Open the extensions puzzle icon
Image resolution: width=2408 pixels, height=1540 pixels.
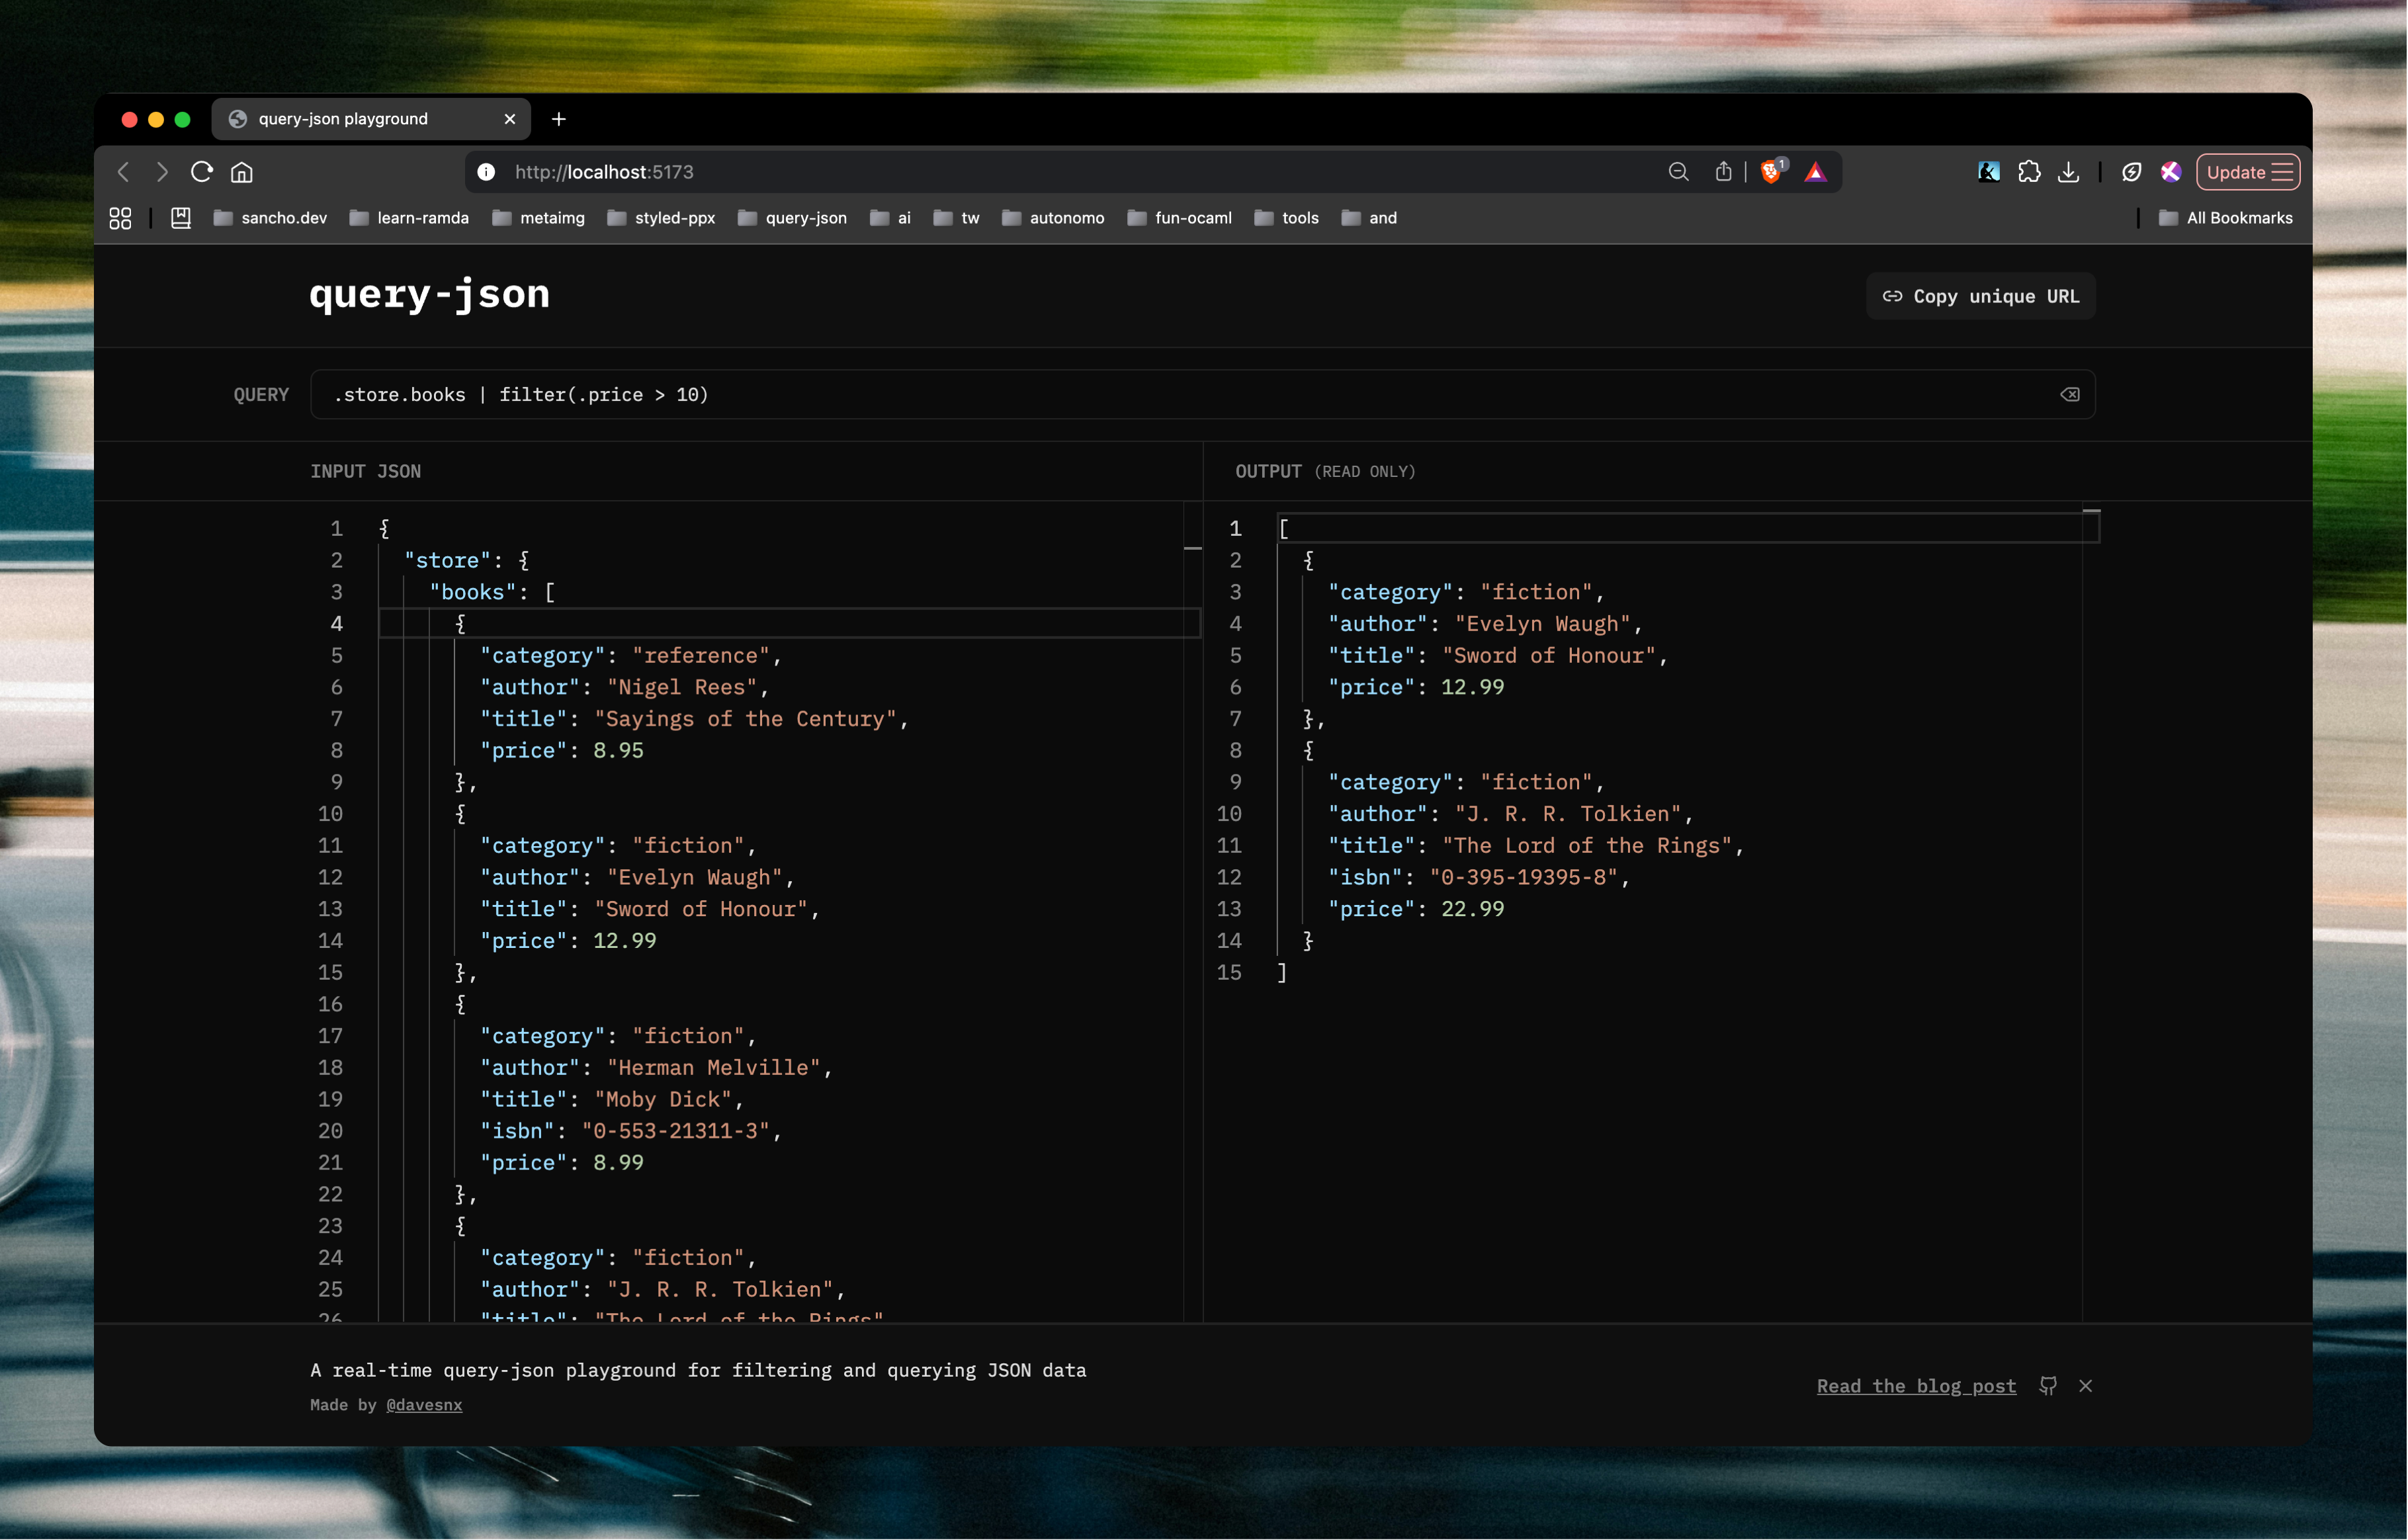point(2029,172)
